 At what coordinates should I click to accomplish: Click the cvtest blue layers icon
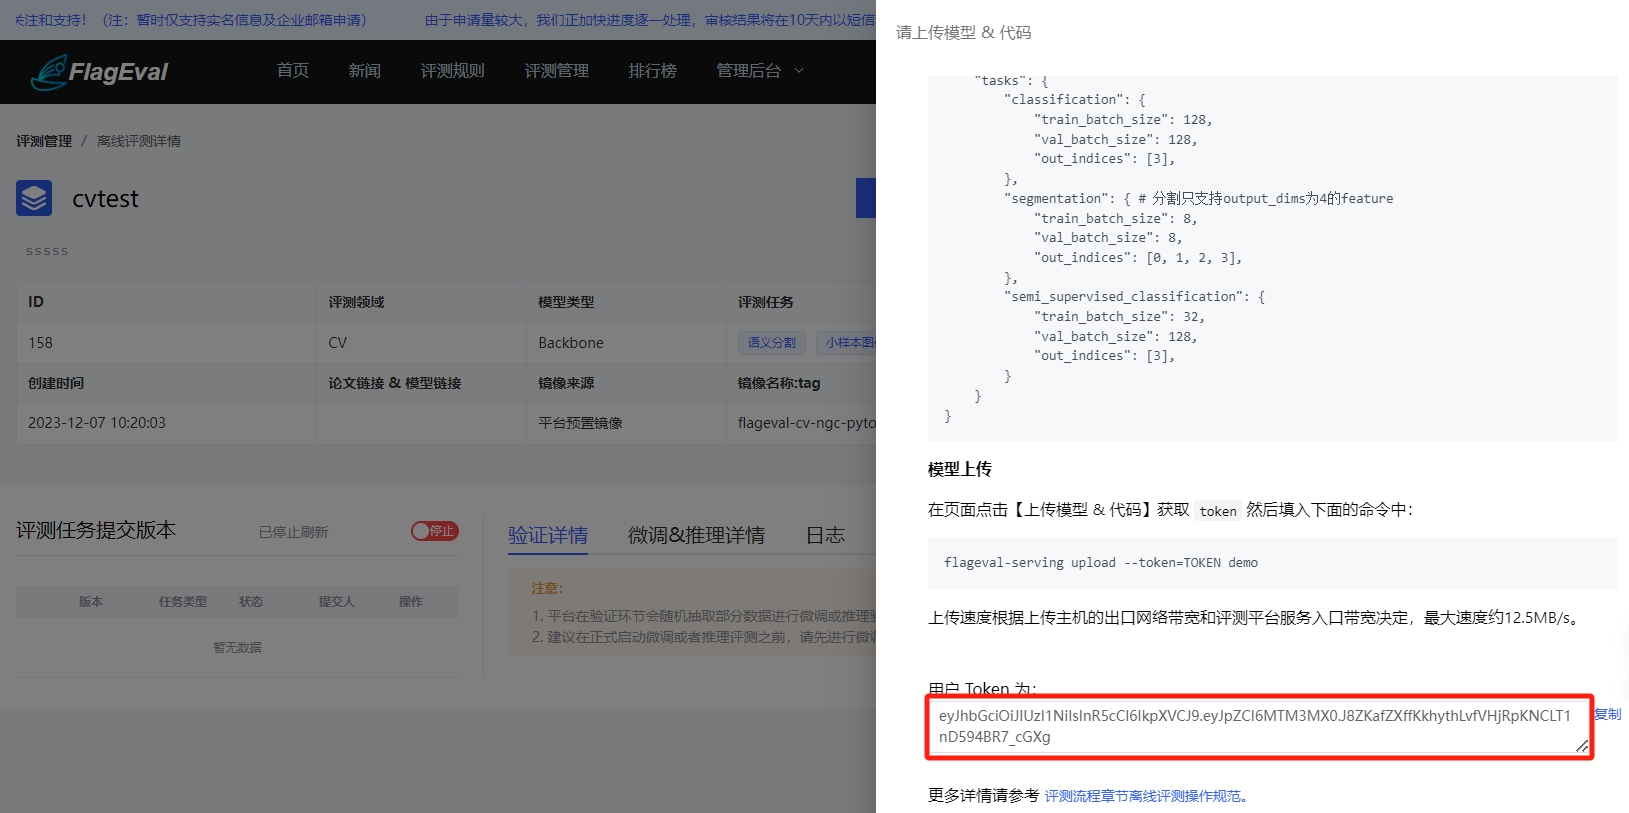pyautogui.click(x=34, y=198)
